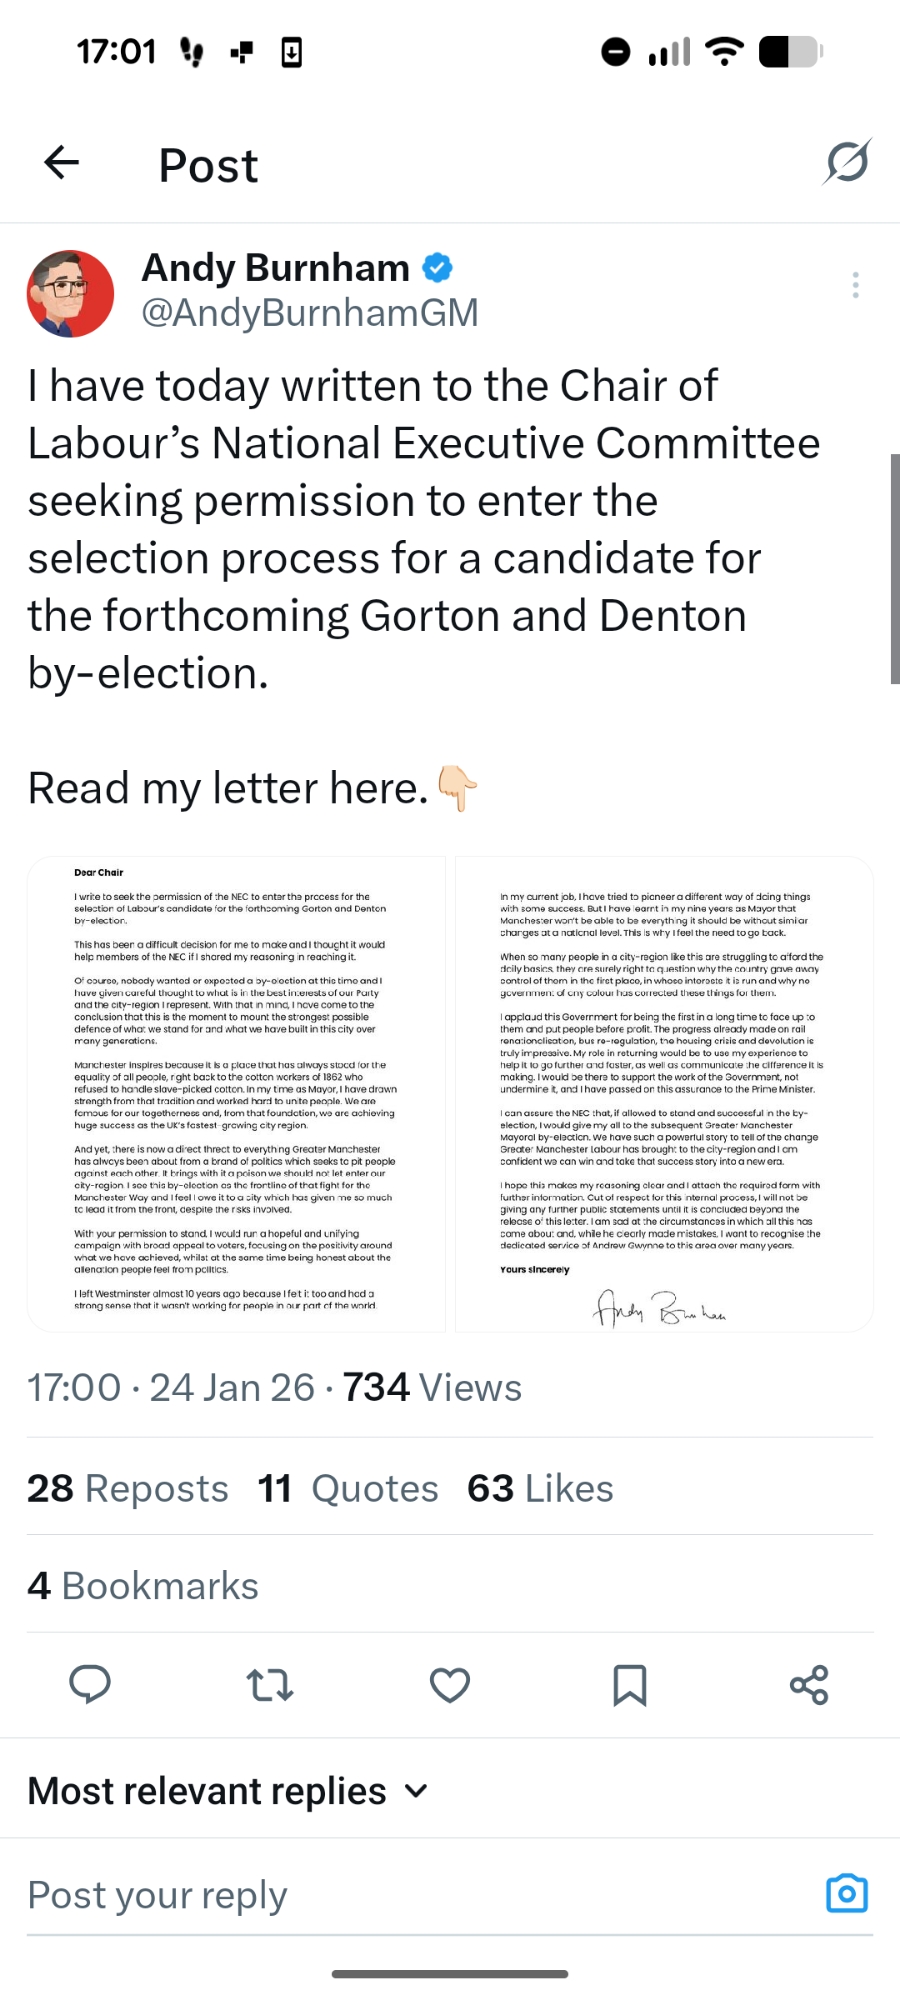View the 63 Likes list
The width and height of the screenshot is (900, 2000).
coord(540,1488)
